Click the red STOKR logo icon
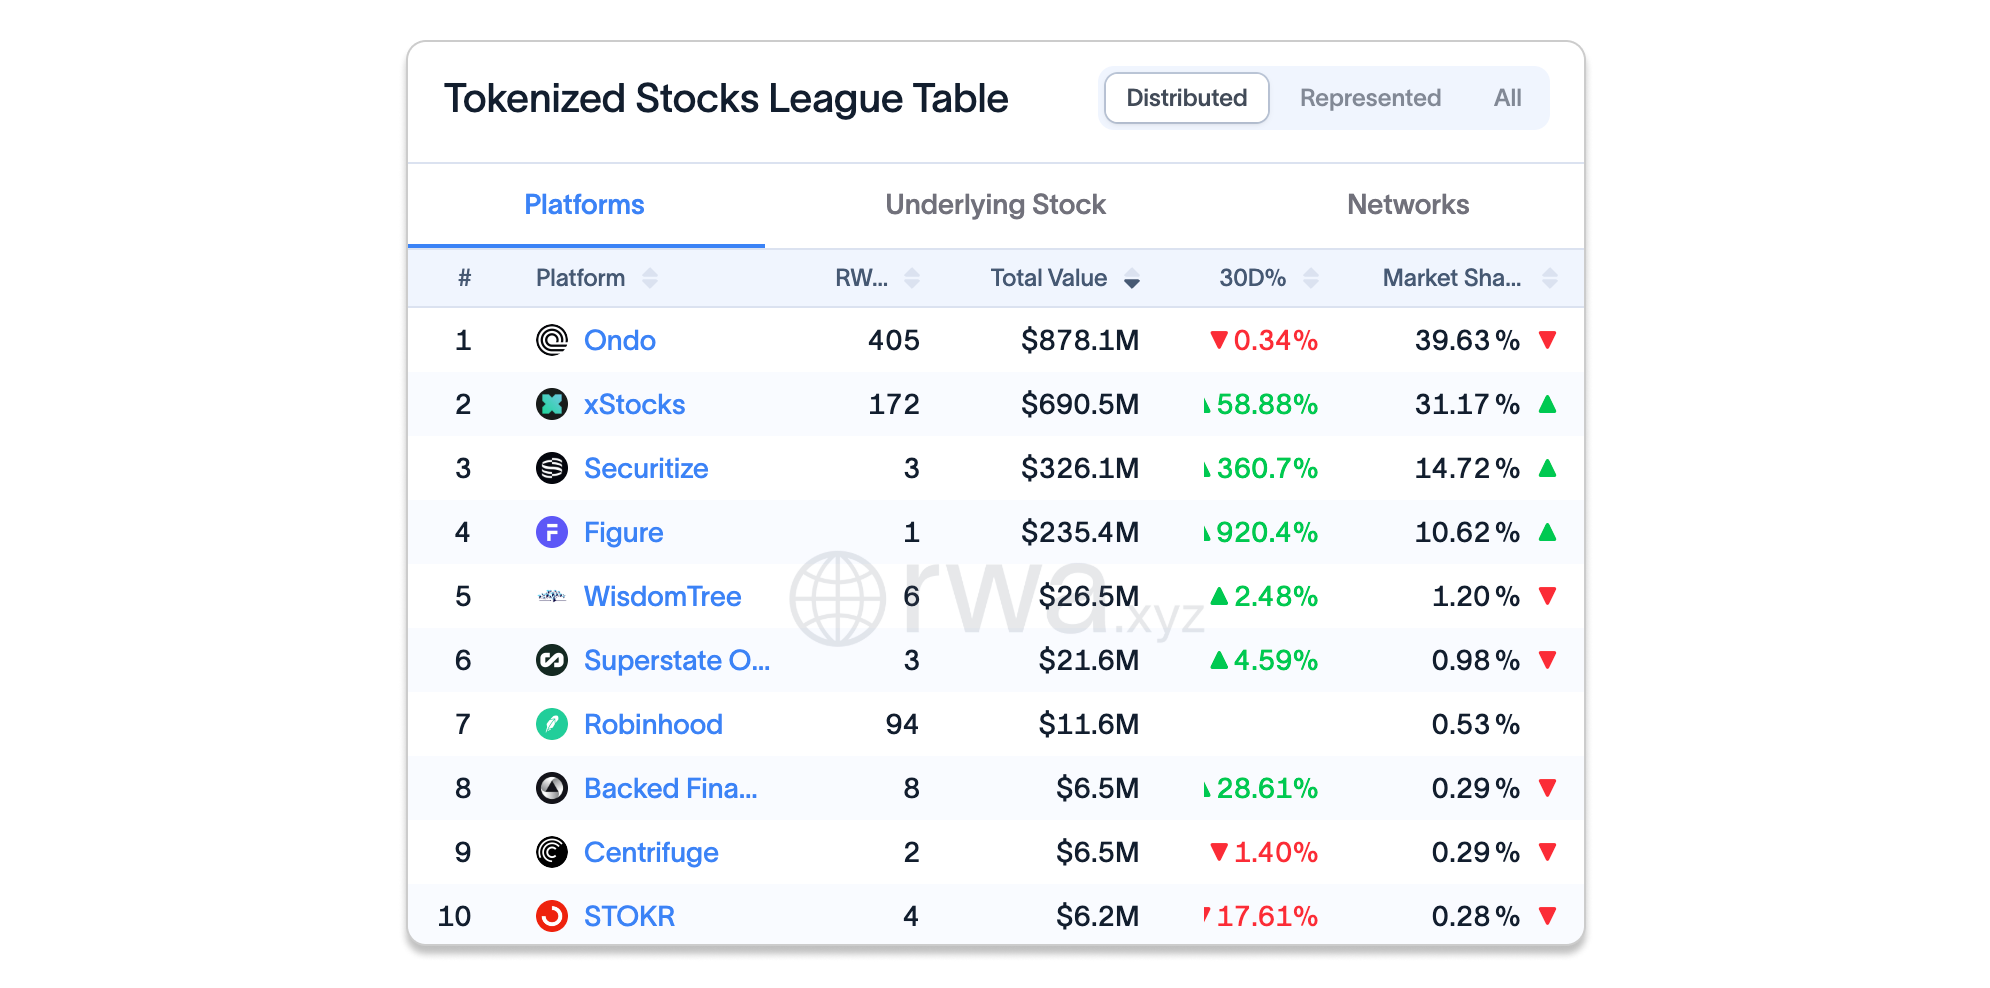This screenshot has width=1990, height=988. (x=551, y=916)
